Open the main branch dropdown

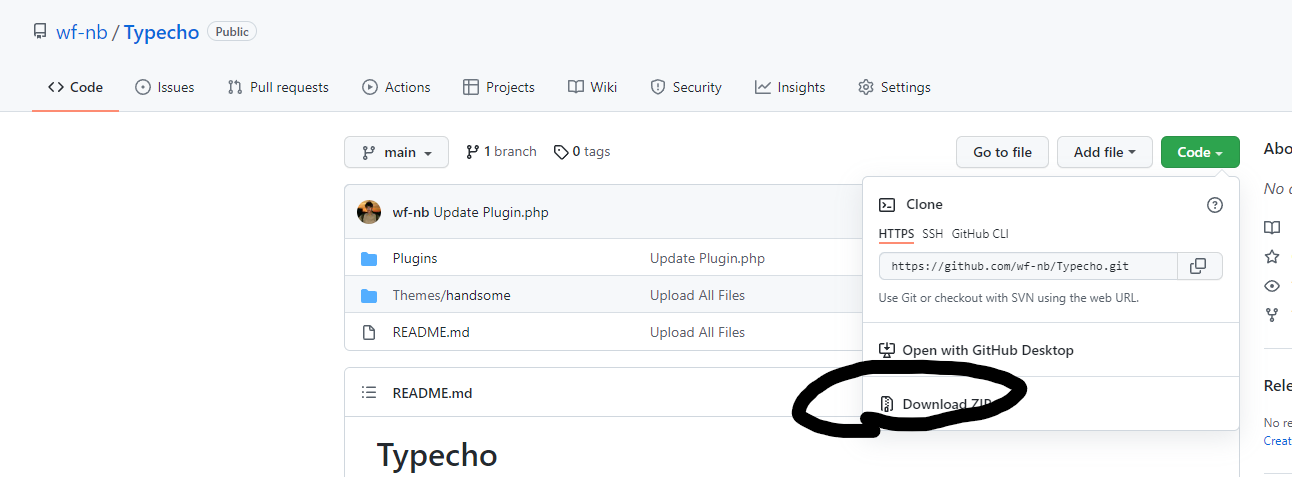pos(396,152)
